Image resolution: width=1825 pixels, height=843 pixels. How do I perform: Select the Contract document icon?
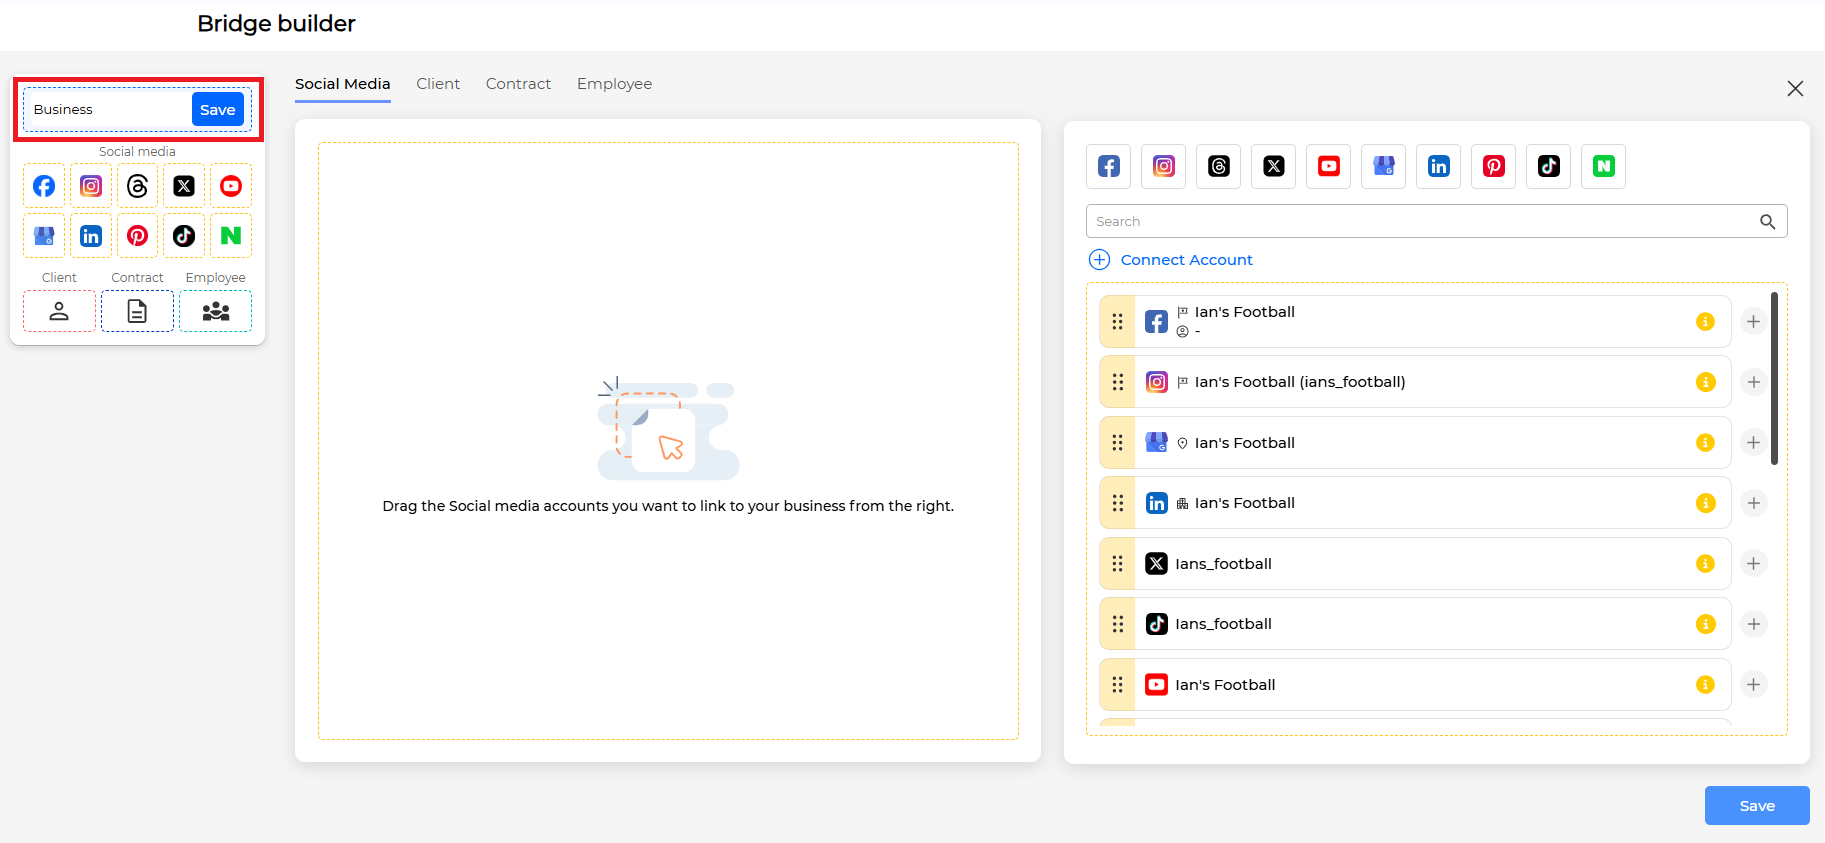click(x=137, y=311)
